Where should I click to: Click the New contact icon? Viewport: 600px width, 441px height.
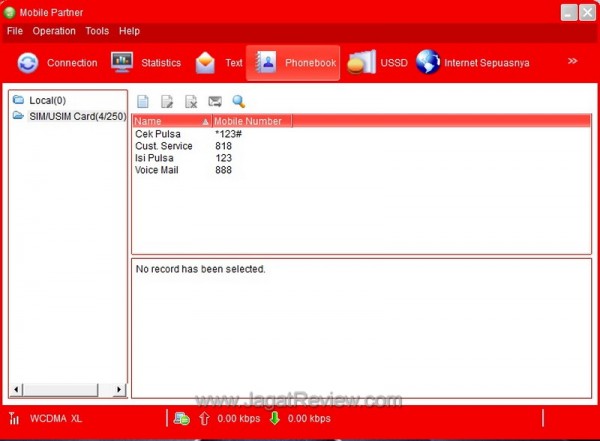click(x=143, y=101)
